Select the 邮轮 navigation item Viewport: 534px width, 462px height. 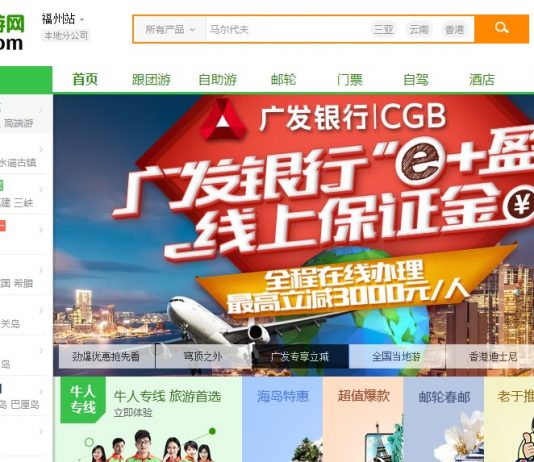(284, 80)
